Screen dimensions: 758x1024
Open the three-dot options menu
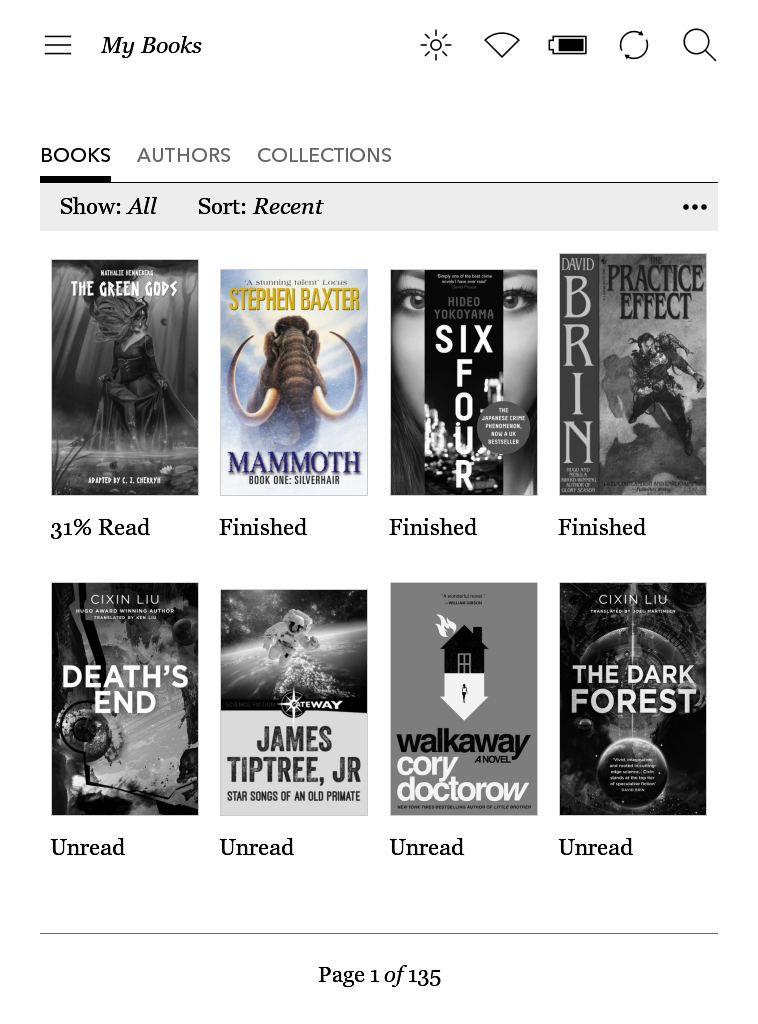pos(695,207)
